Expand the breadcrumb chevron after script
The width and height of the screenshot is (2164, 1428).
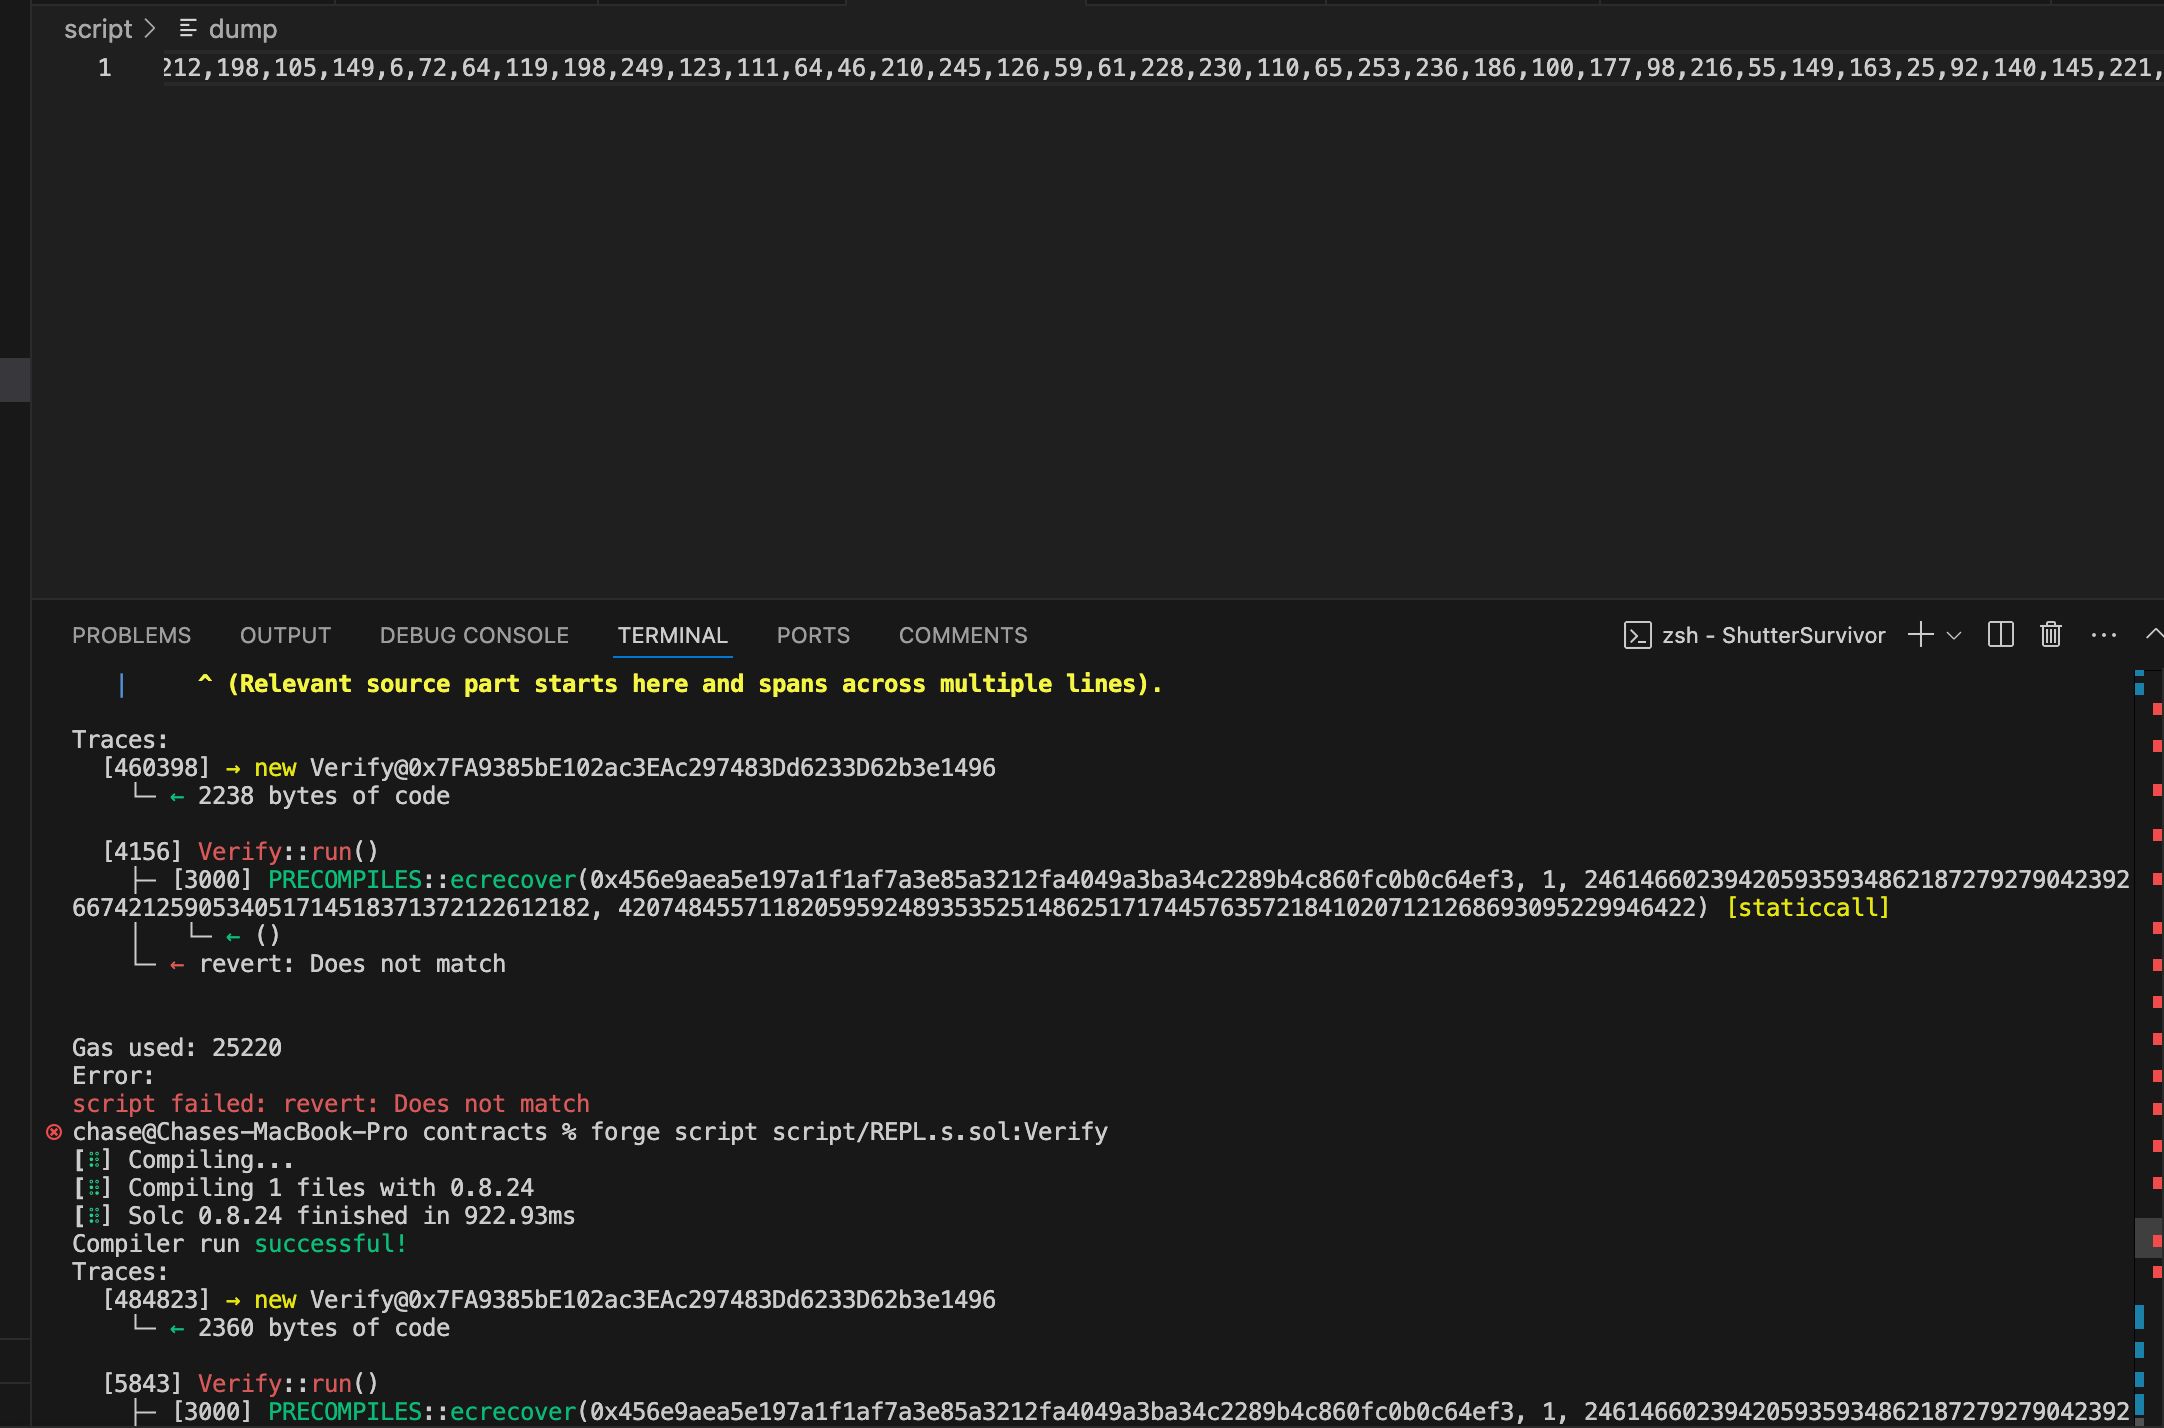point(150,29)
